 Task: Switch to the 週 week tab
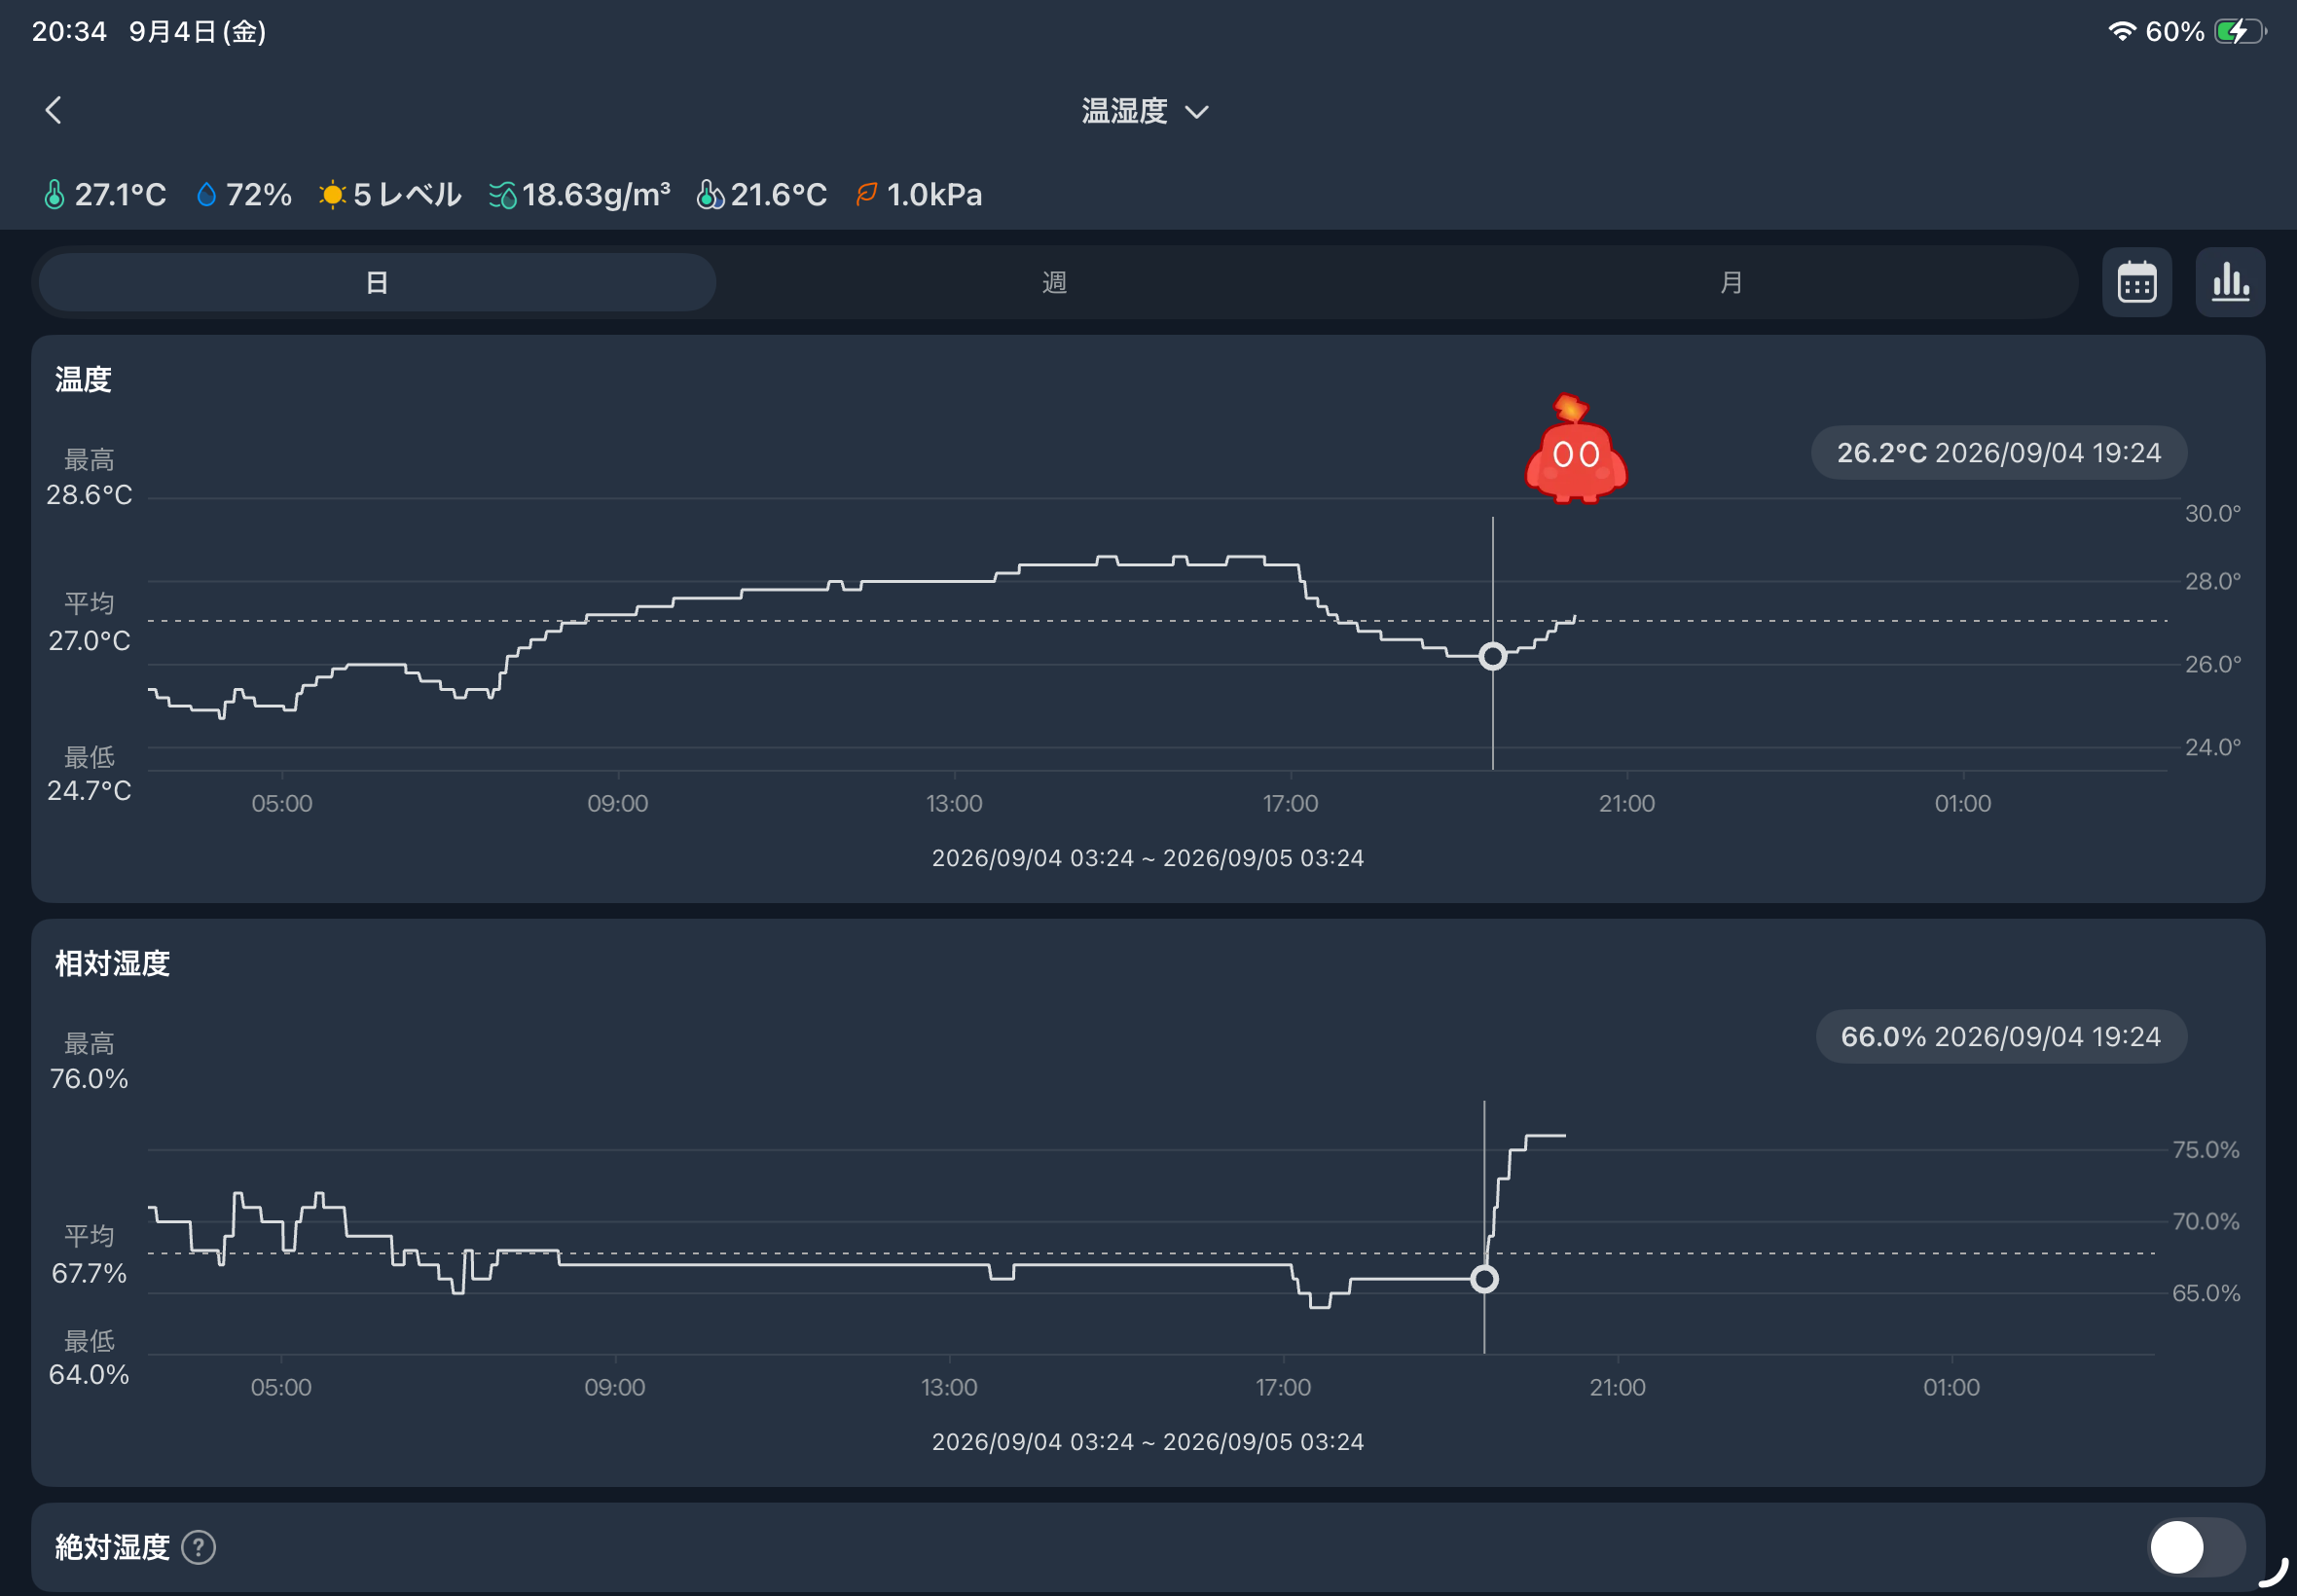tap(1054, 283)
